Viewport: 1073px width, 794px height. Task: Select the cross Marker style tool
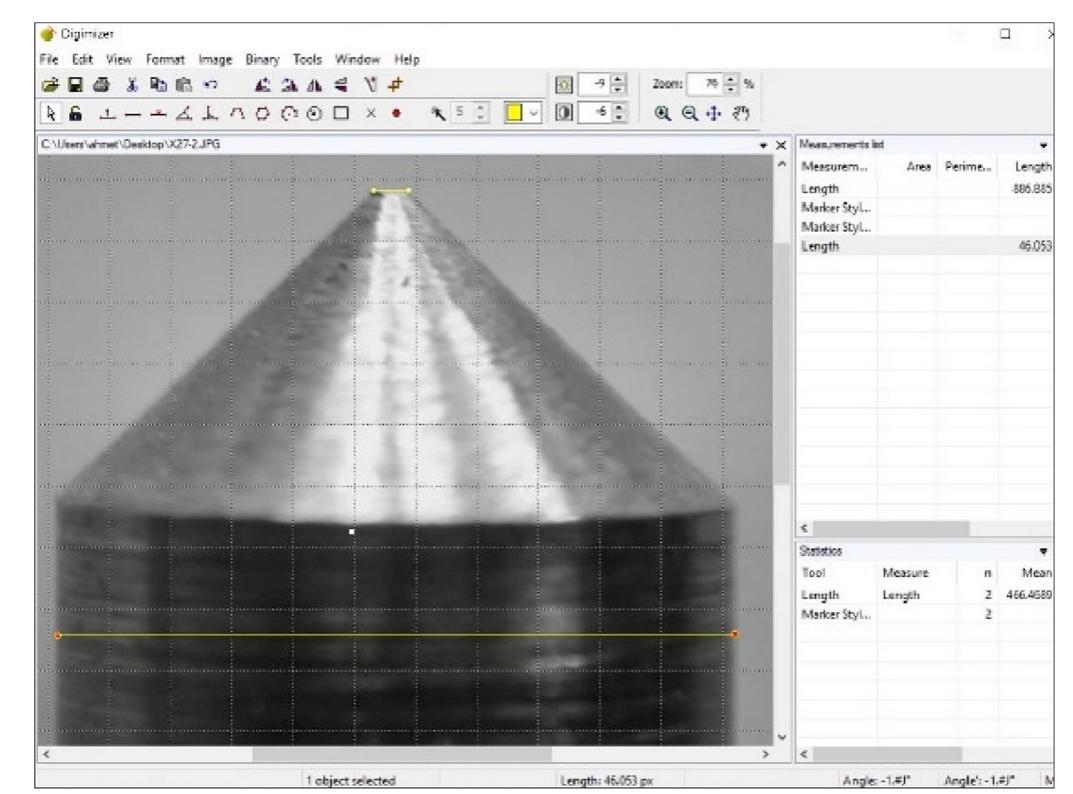click(371, 113)
